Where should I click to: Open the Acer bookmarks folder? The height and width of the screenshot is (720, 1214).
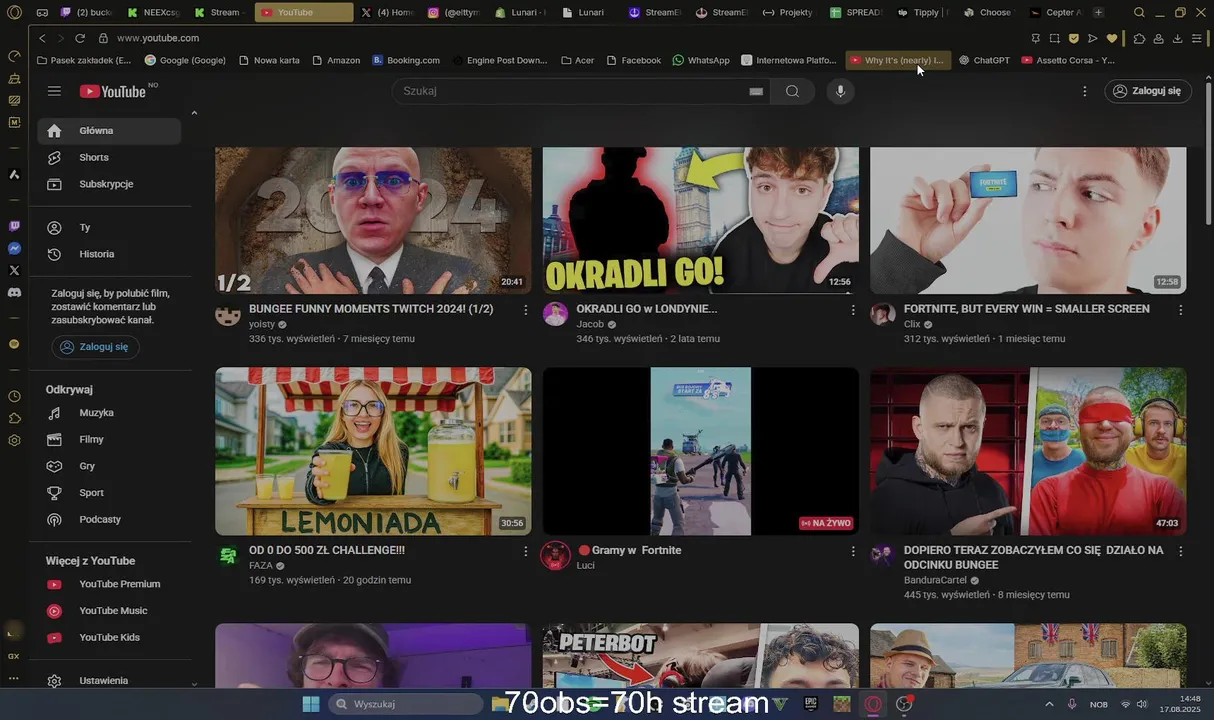tap(578, 60)
